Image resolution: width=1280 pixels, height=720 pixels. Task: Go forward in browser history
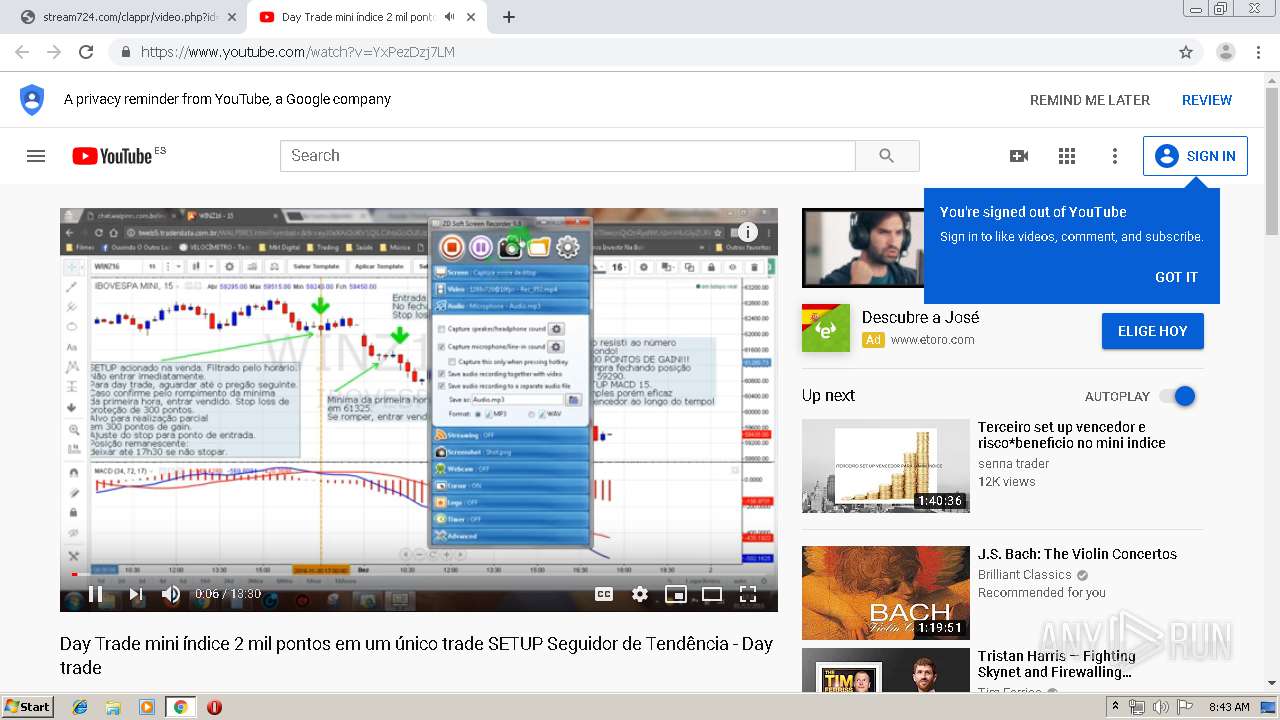pos(54,52)
